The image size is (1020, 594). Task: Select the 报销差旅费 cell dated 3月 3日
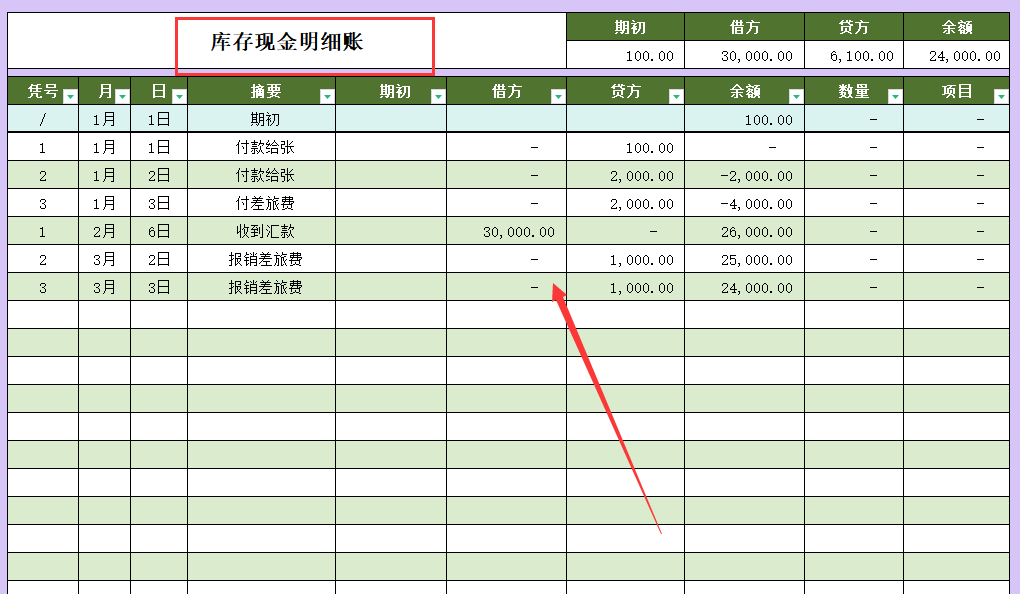click(262, 288)
